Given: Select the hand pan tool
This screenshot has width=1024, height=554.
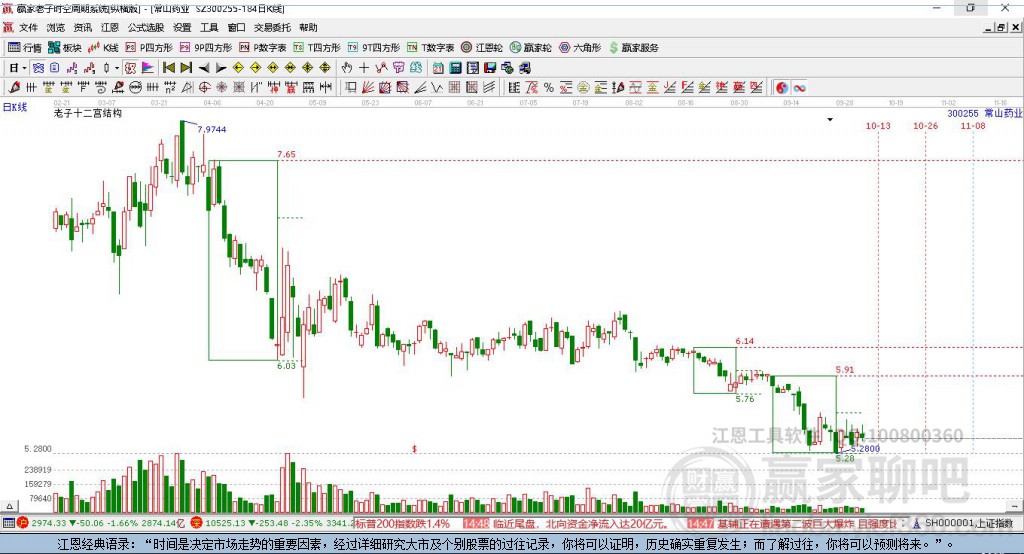Looking at the screenshot, I should [x=347, y=68].
